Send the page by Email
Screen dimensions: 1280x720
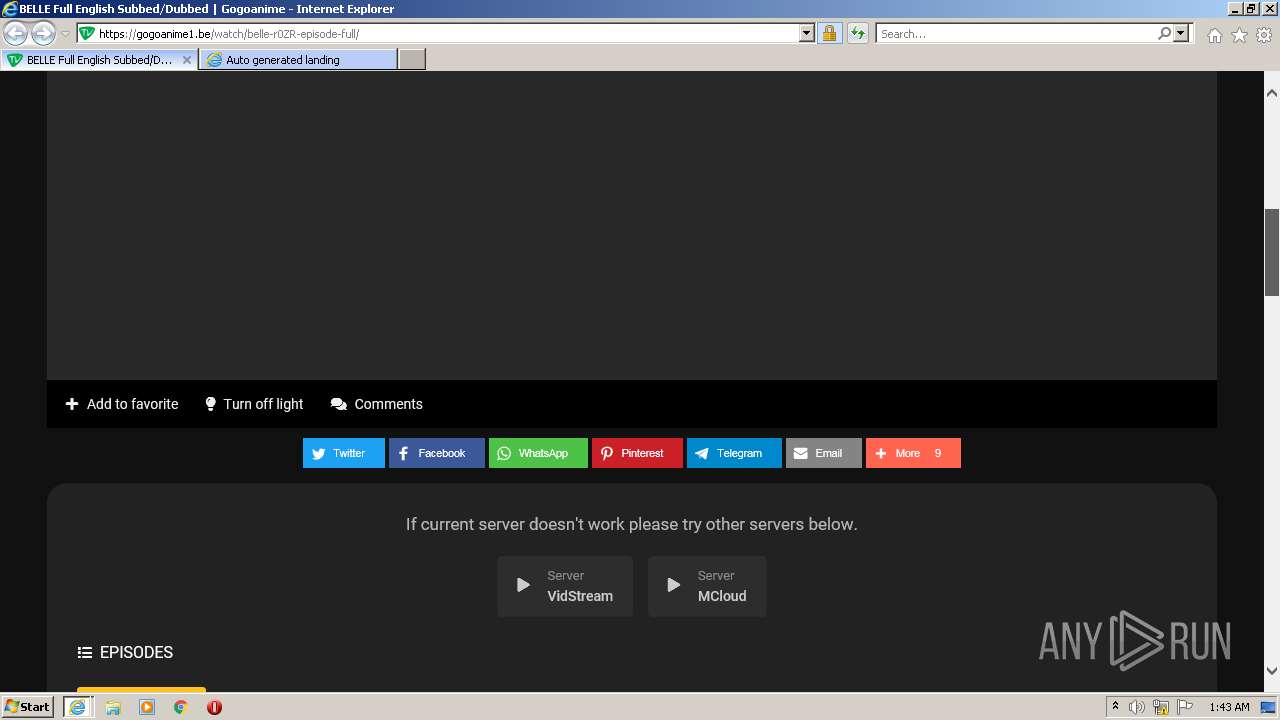(x=824, y=453)
